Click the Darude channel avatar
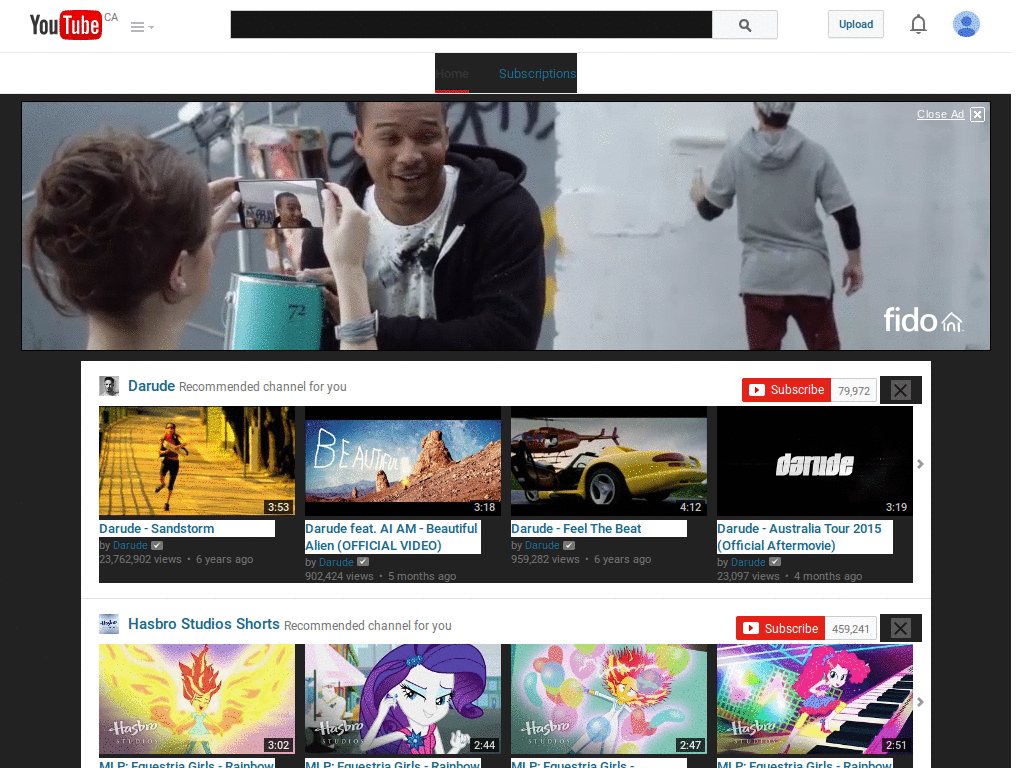This screenshot has height=768, width=1024. [x=109, y=385]
